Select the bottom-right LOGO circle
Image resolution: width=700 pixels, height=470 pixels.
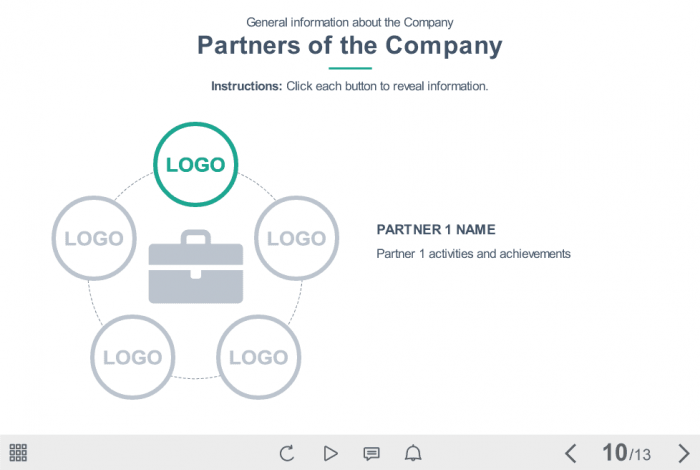click(258, 357)
